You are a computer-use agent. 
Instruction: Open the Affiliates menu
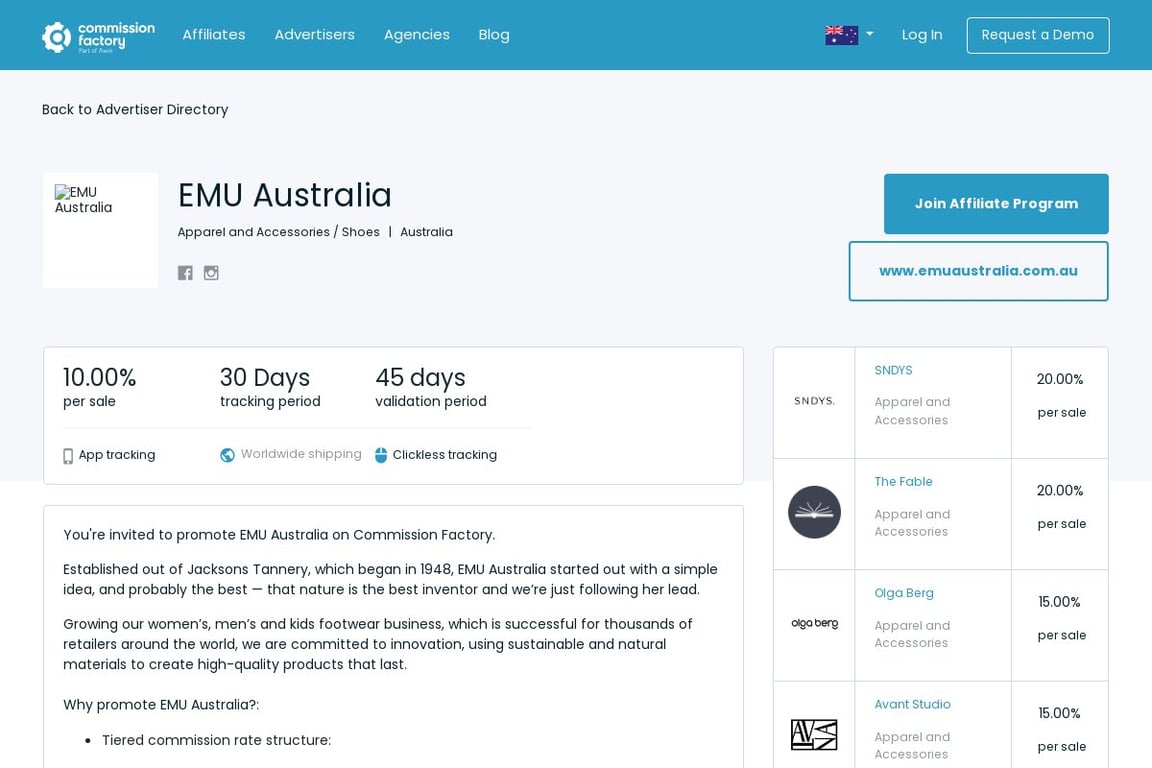click(x=214, y=35)
